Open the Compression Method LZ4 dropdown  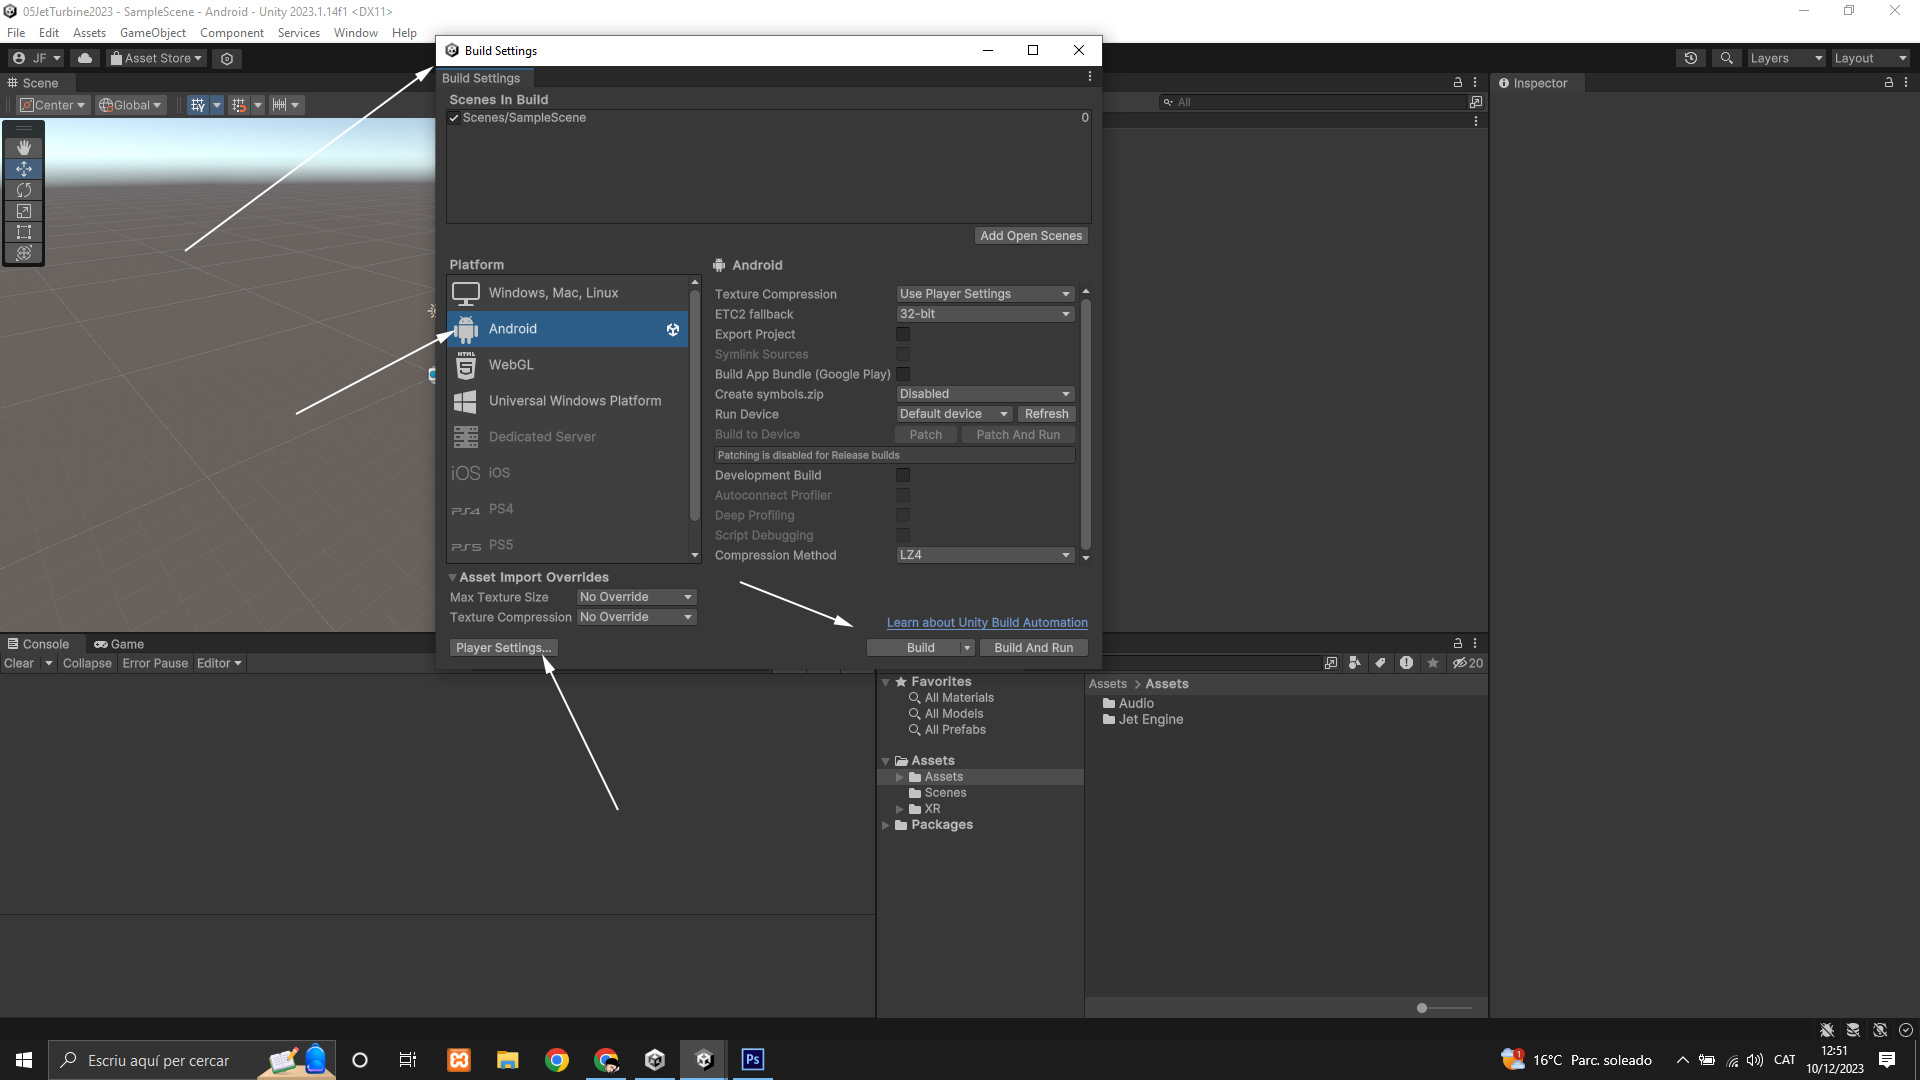coord(985,555)
